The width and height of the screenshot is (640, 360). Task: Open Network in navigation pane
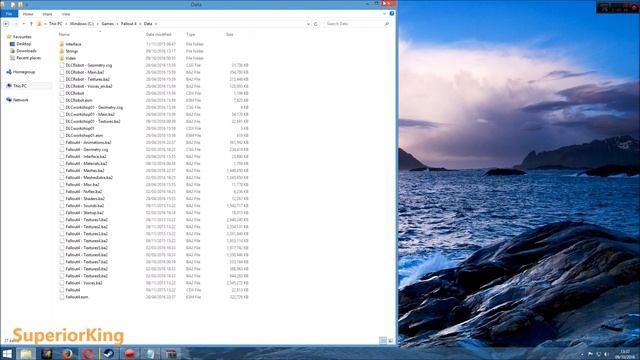[21, 100]
